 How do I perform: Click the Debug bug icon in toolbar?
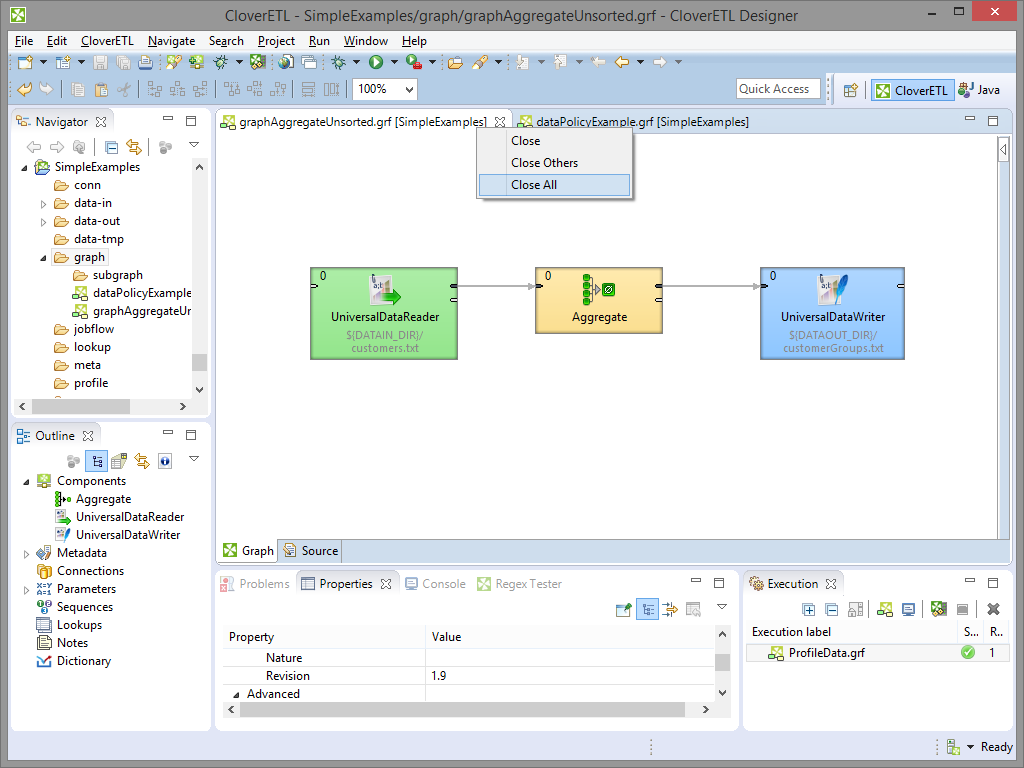click(339, 62)
